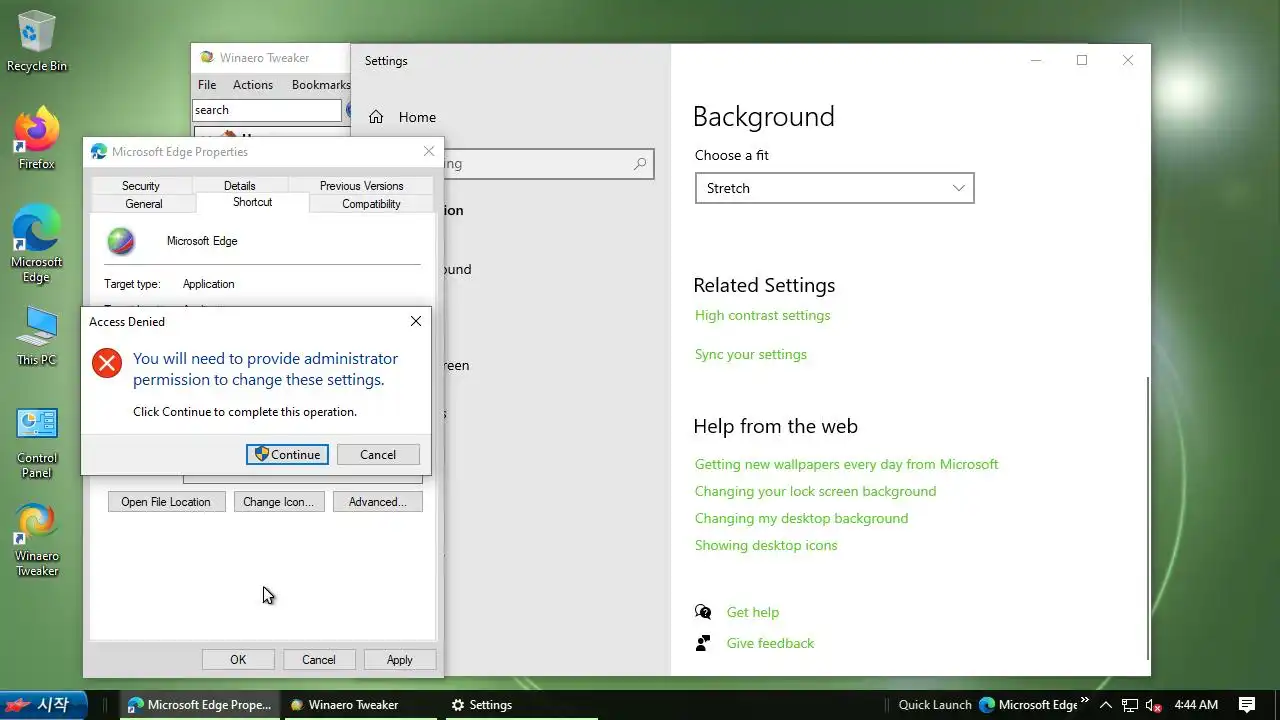Open the Recycle Bin desktop icon
Viewport: 1280px width, 720px height.
pos(37,41)
